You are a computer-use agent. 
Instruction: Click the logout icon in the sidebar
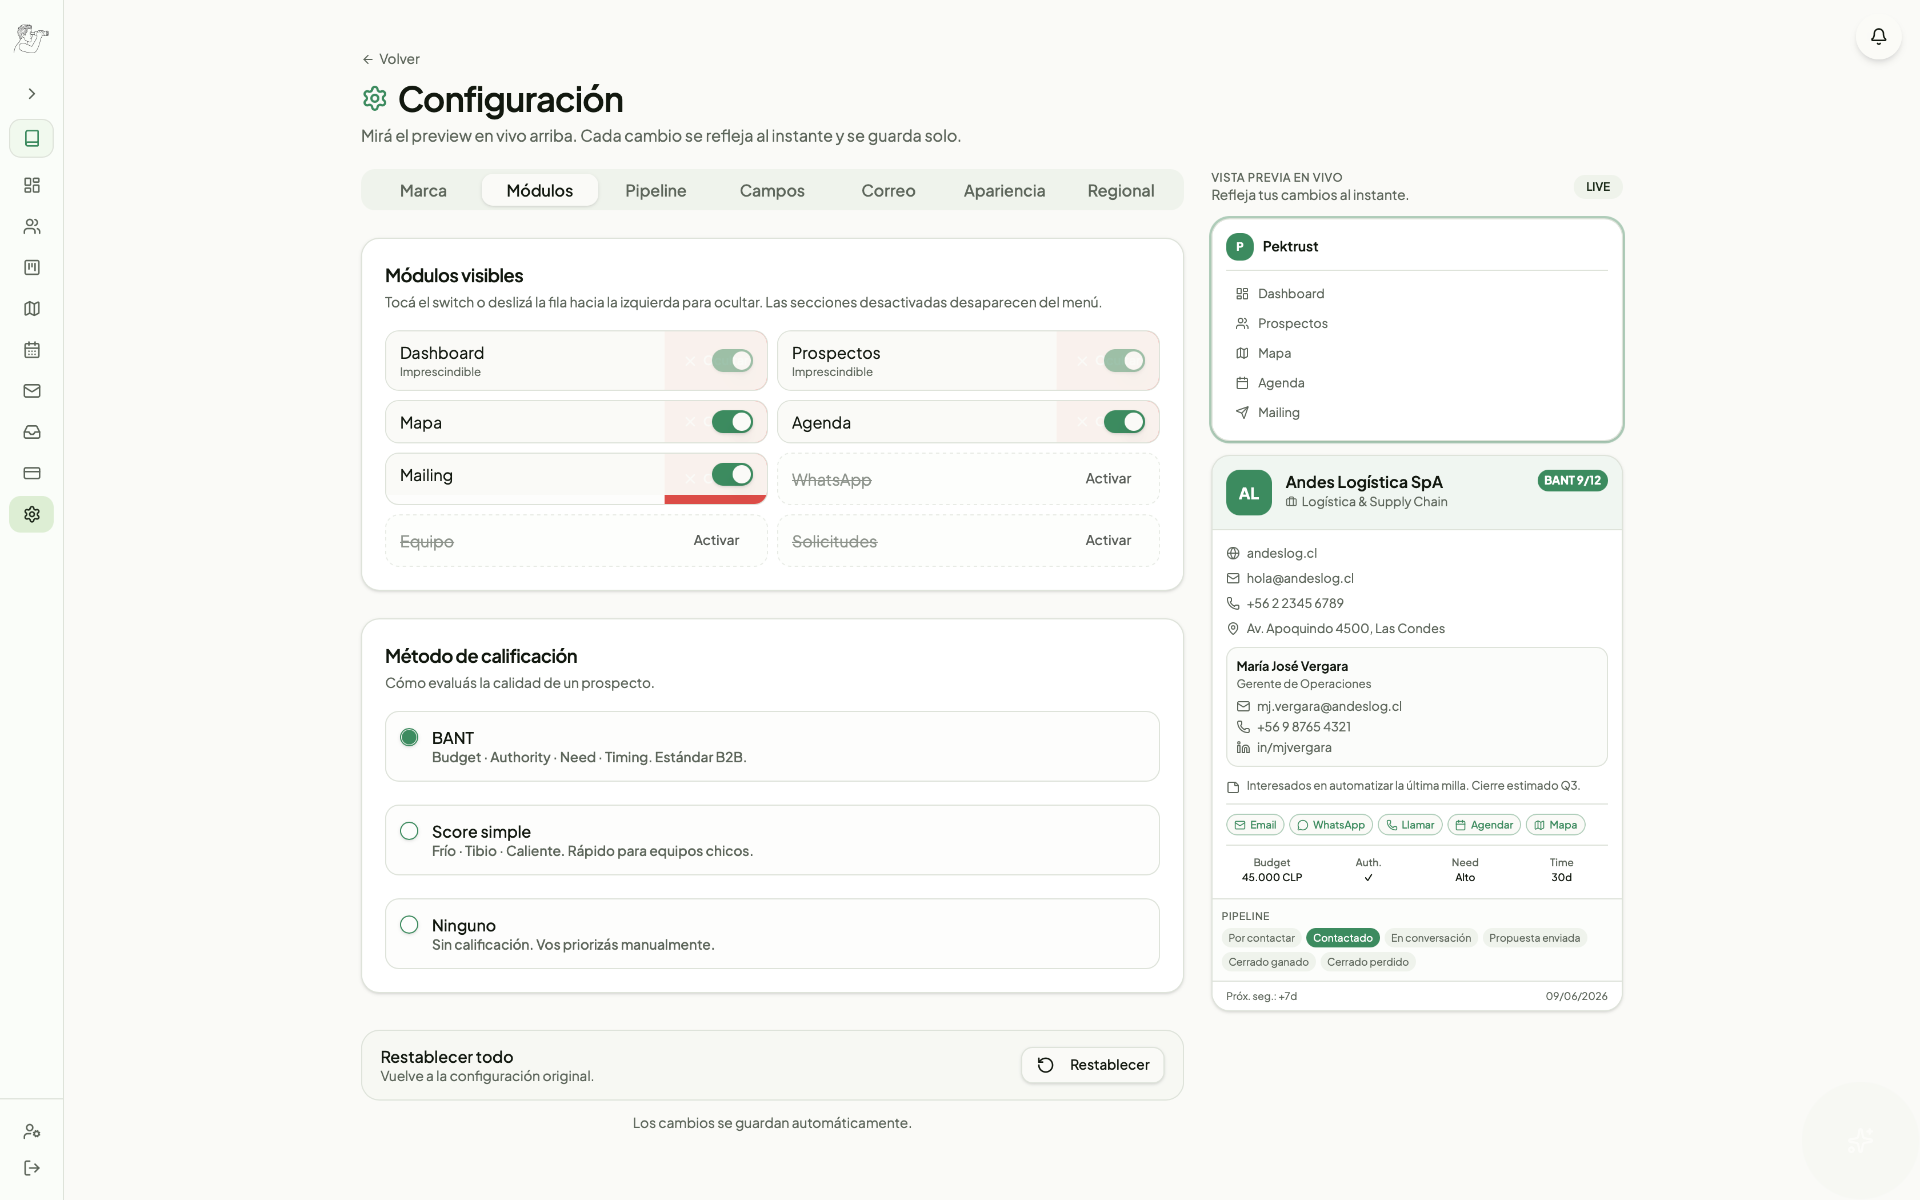tap(32, 1168)
